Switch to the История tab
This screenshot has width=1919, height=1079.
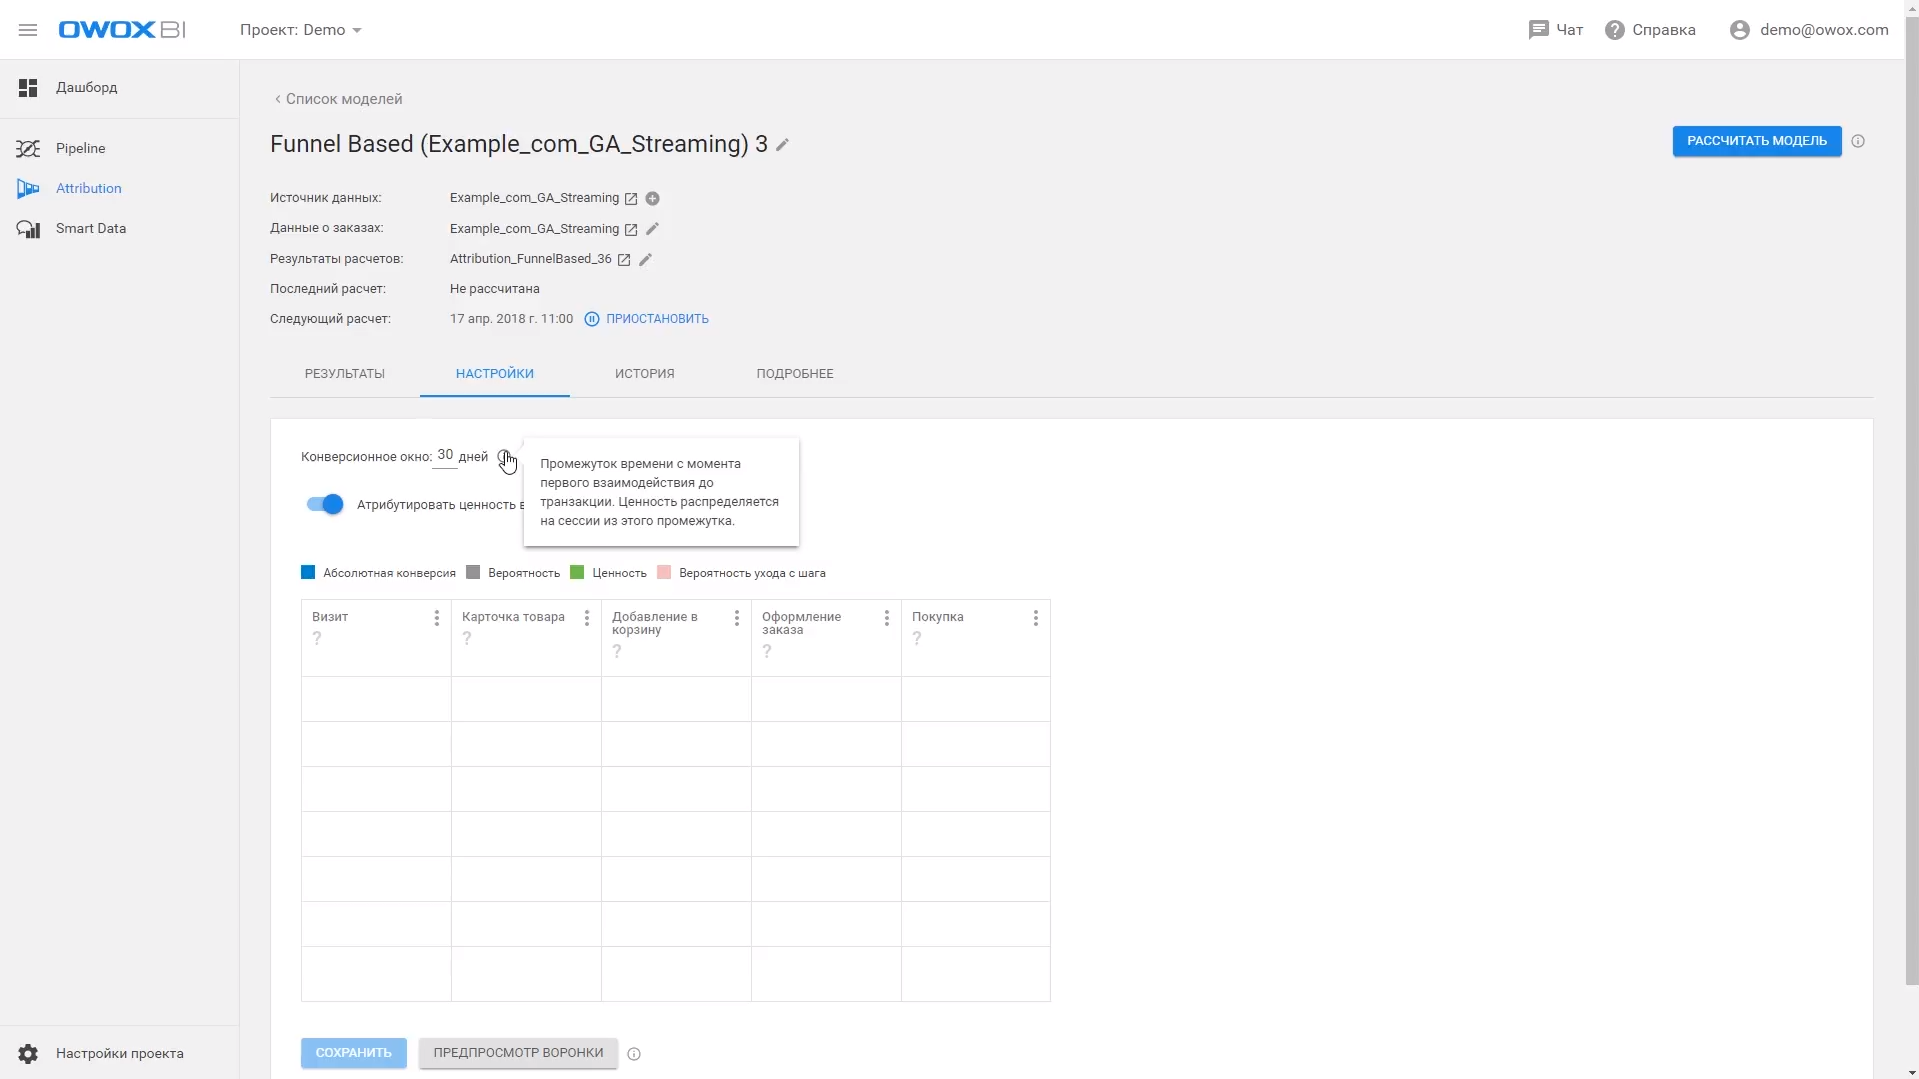(x=645, y=374)
